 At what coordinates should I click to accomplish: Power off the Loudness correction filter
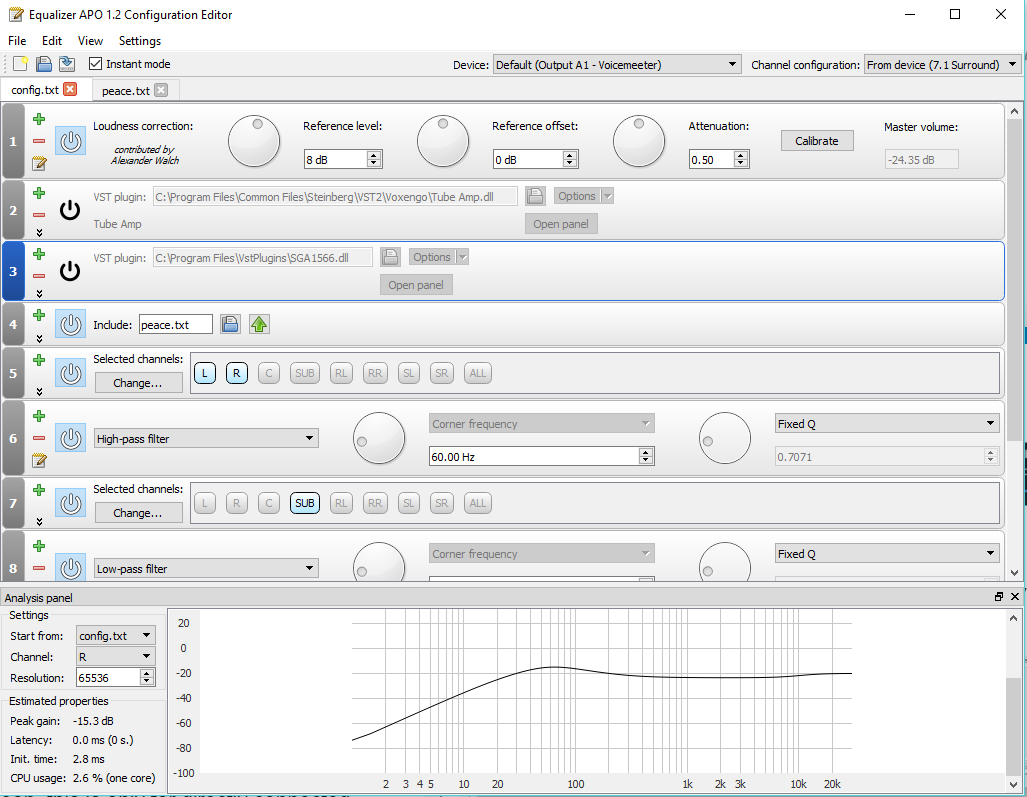[x=70, y=140]
